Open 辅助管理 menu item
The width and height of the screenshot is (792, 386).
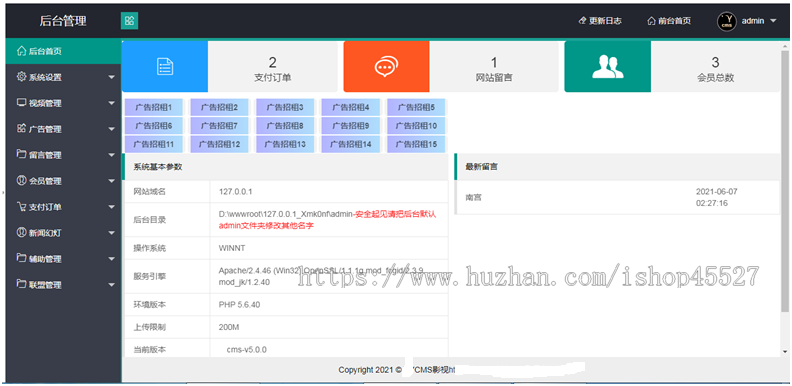coord(63,259)
